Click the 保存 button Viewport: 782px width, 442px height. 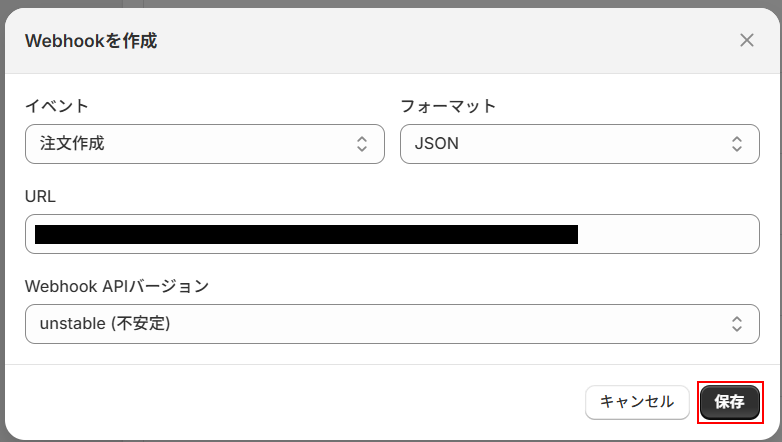click(730, 402)
